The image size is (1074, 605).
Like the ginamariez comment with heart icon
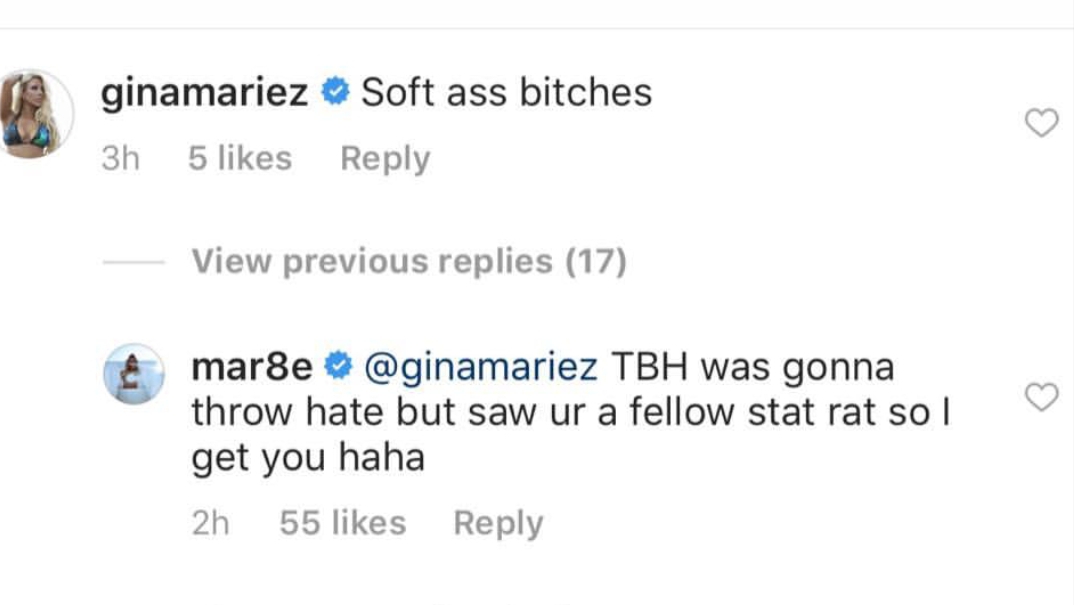(1042, 123)
